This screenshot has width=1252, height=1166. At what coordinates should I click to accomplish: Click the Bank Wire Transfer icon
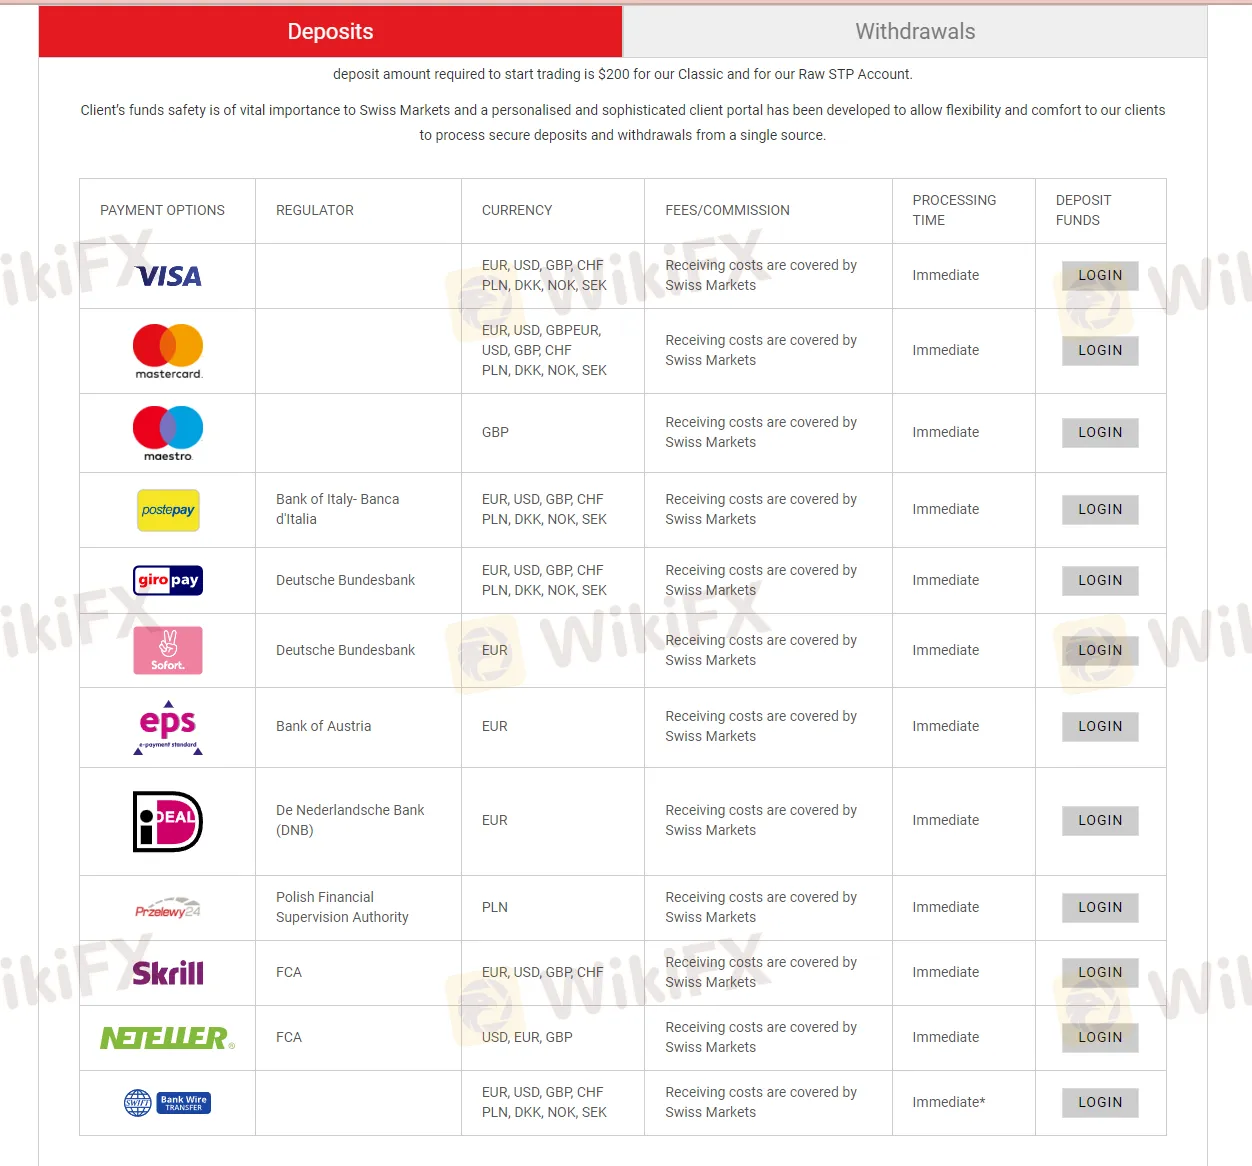click(167, 1102)
